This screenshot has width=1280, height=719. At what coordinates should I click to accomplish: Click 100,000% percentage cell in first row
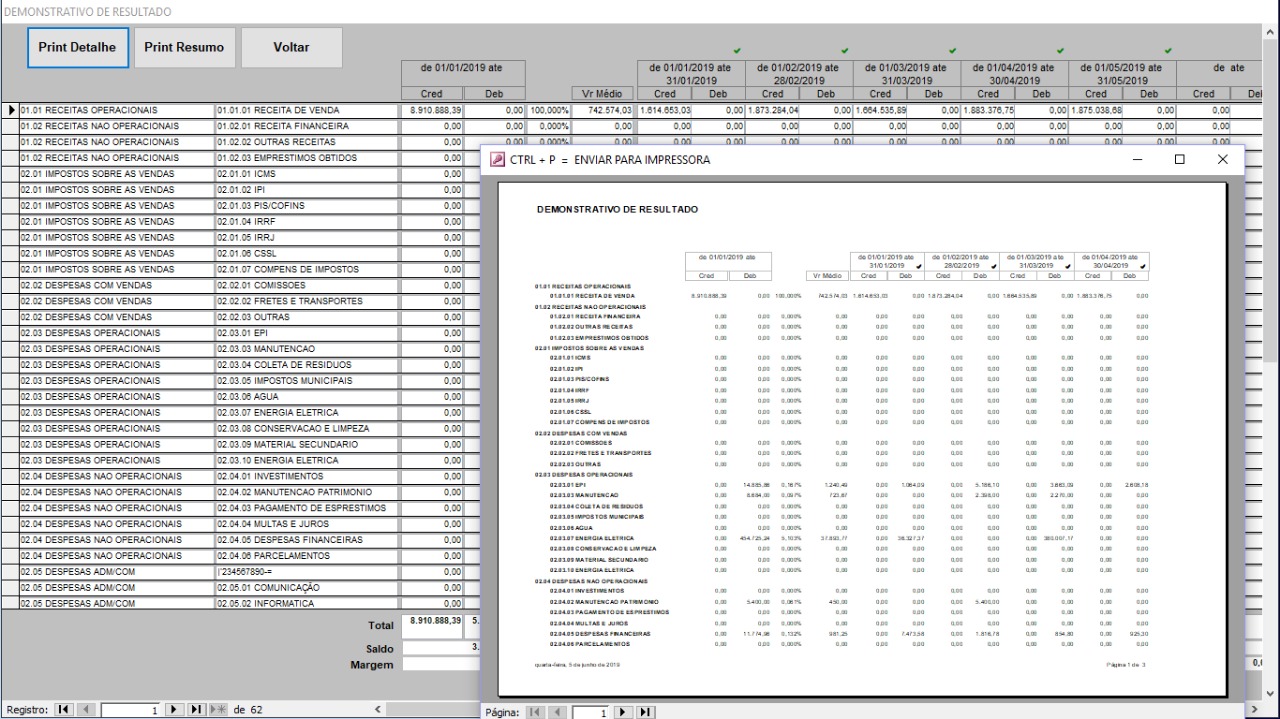pyautogui.click(x=548, y=110)
